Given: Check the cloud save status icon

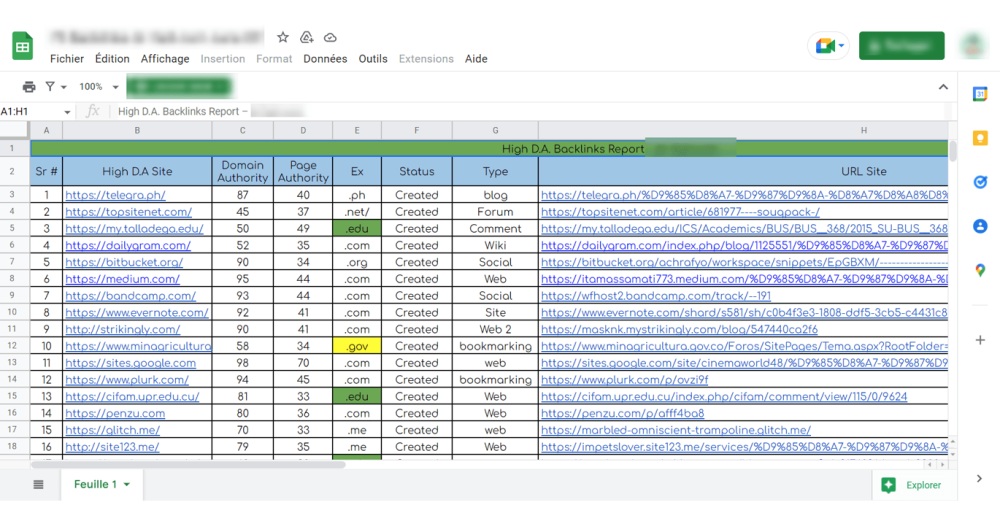Looking at the screenshot, I should pyautogui.click(x=330, y=37).
